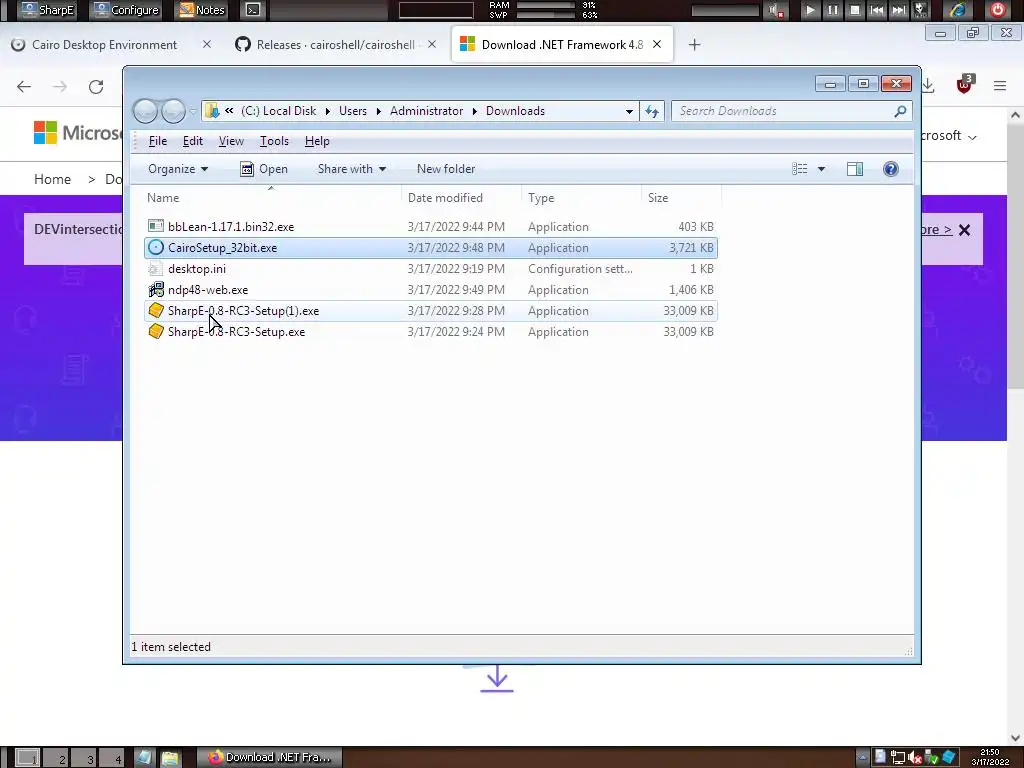Toggle the preview pane in Explorer
1024x768 pixels.
click(x=855, y=169)
